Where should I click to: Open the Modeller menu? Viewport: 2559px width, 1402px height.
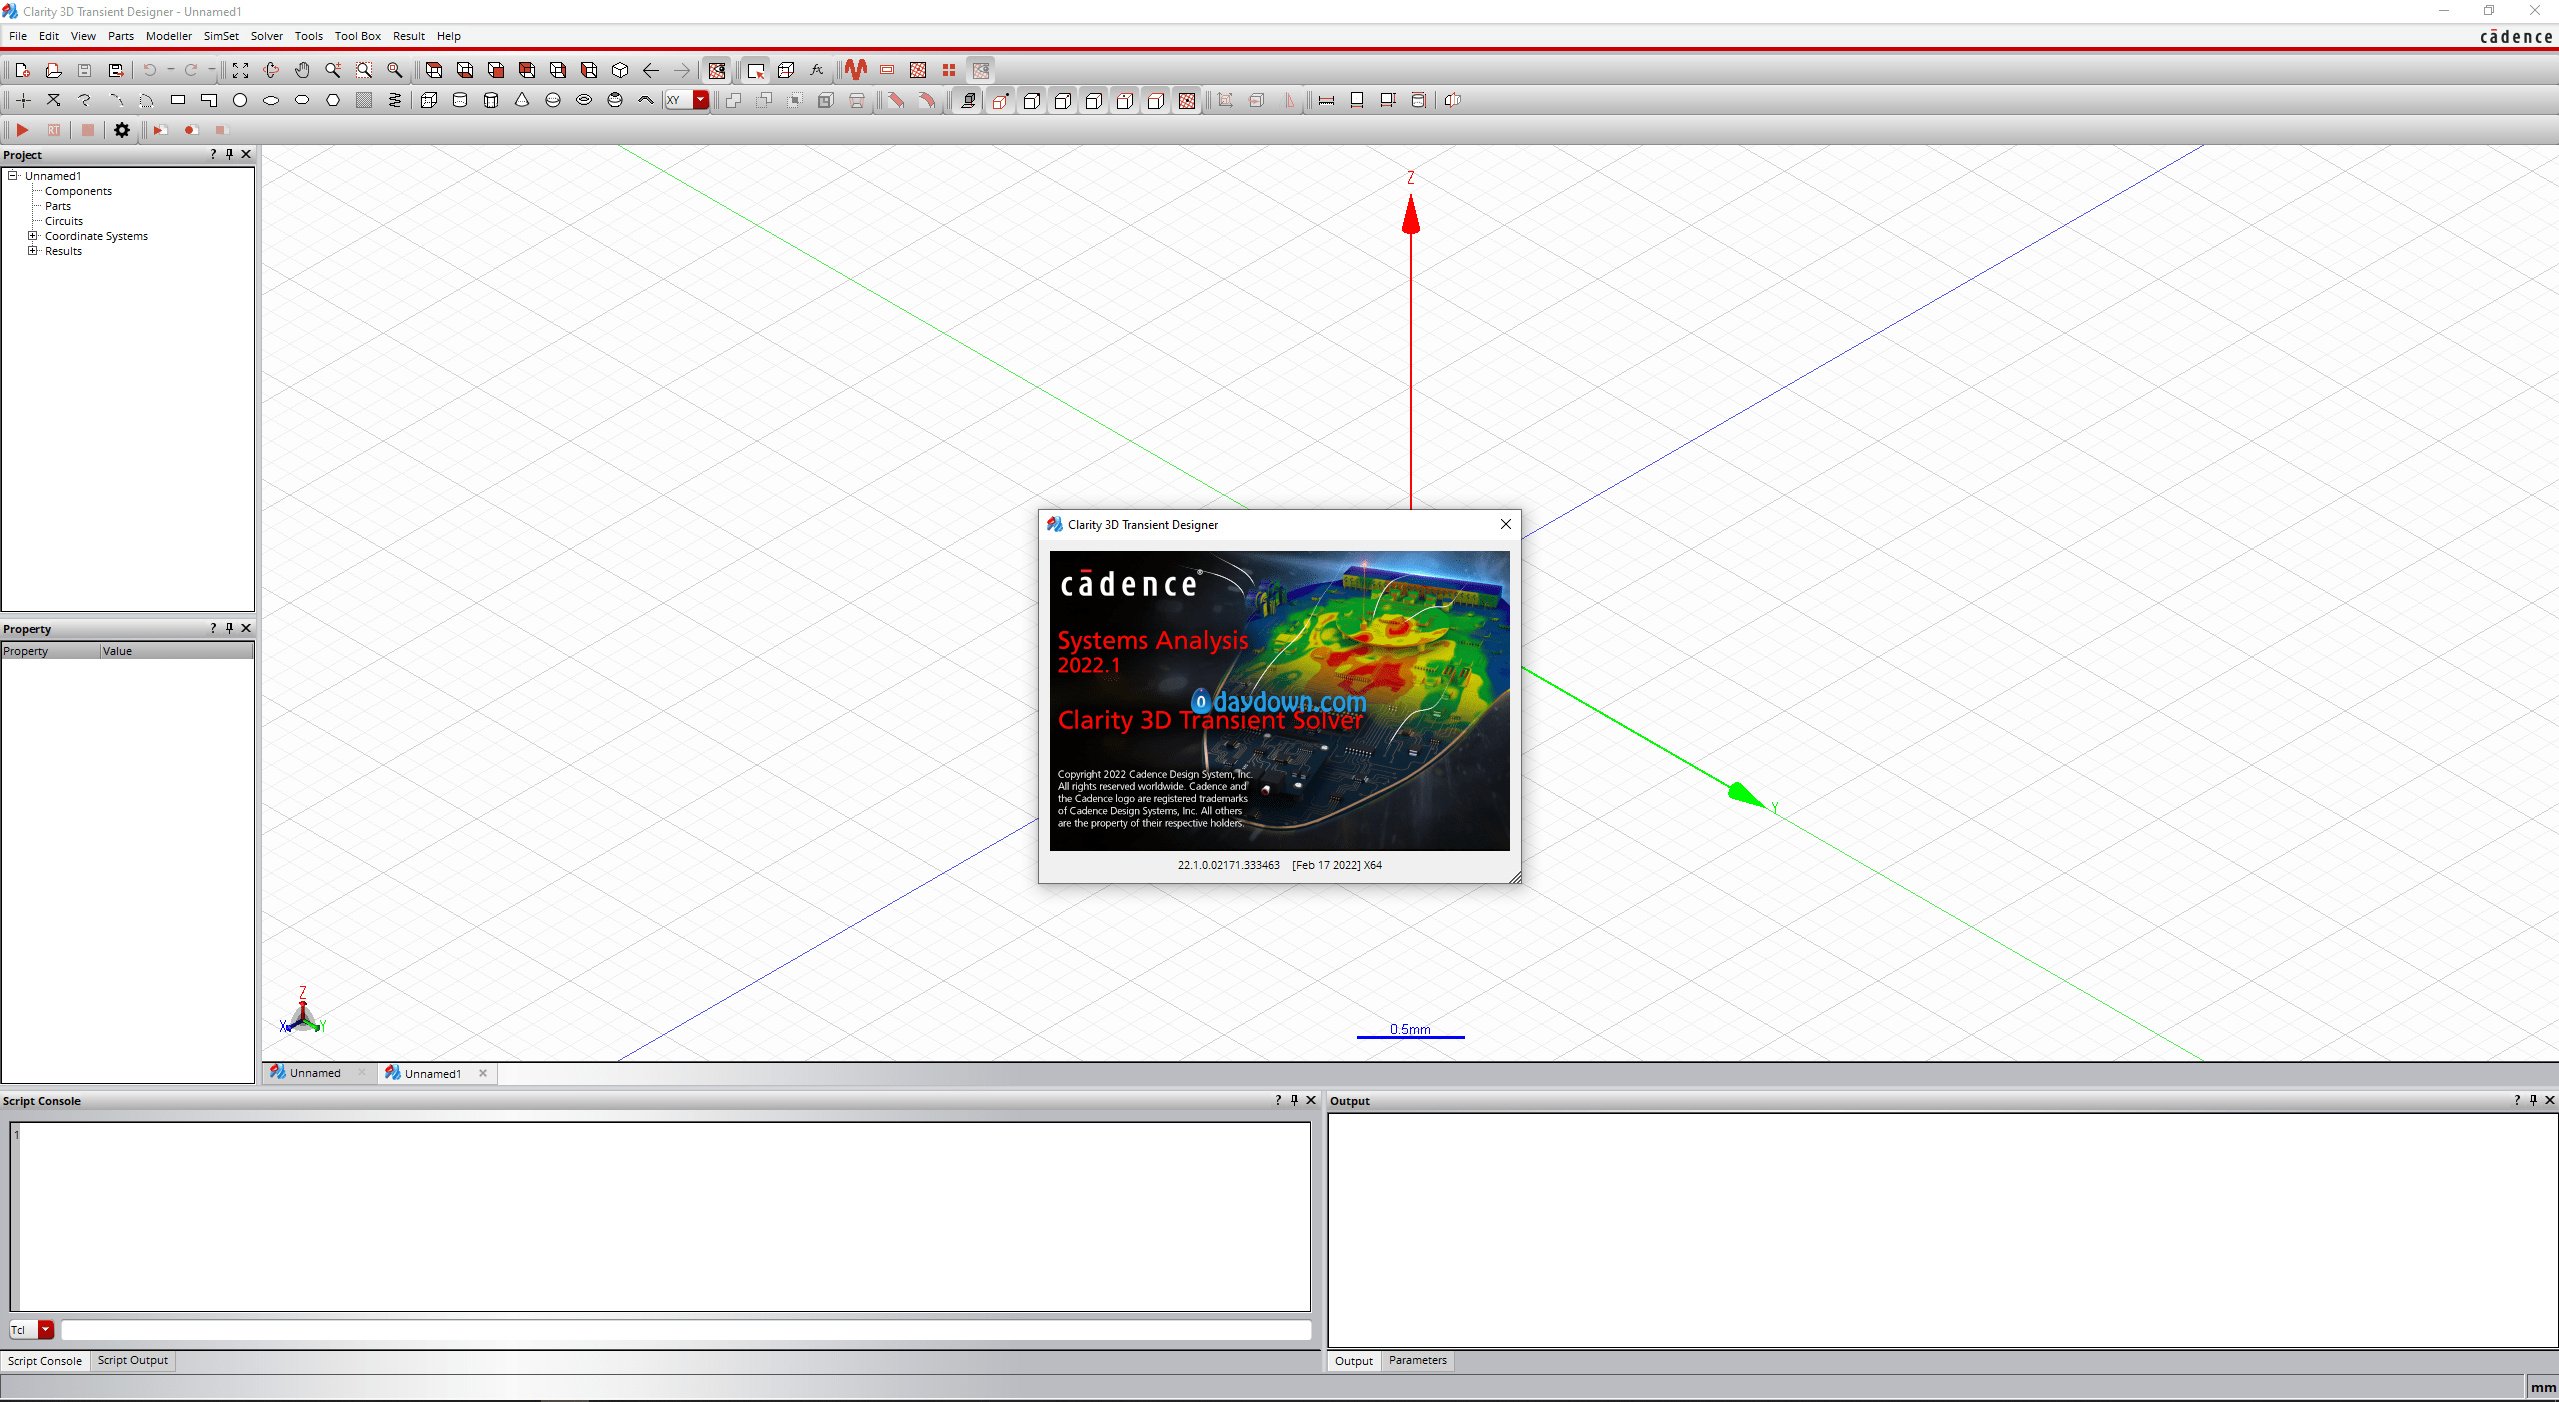click(x=168, y=36)
